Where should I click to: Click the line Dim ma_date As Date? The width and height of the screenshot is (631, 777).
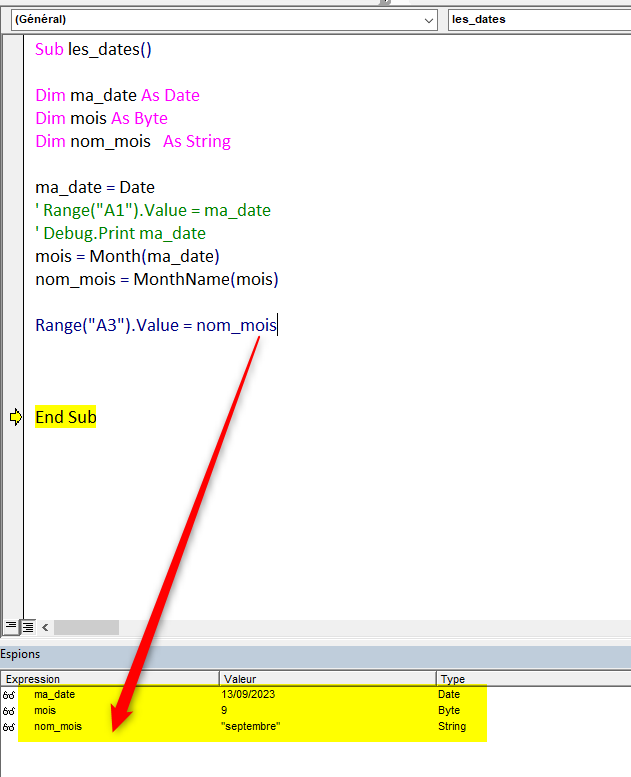(117, 95)
